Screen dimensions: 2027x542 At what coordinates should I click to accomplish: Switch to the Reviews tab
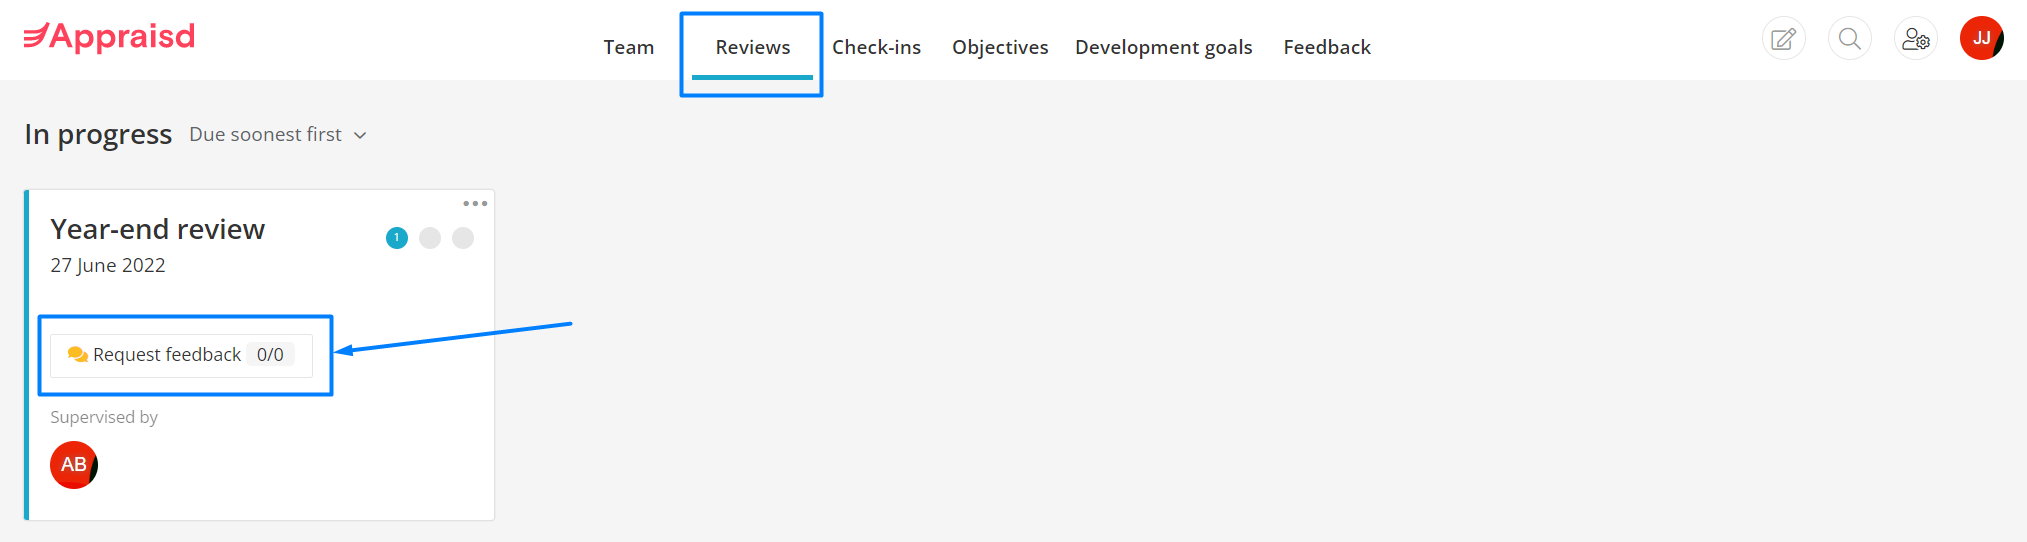[752, 47]
